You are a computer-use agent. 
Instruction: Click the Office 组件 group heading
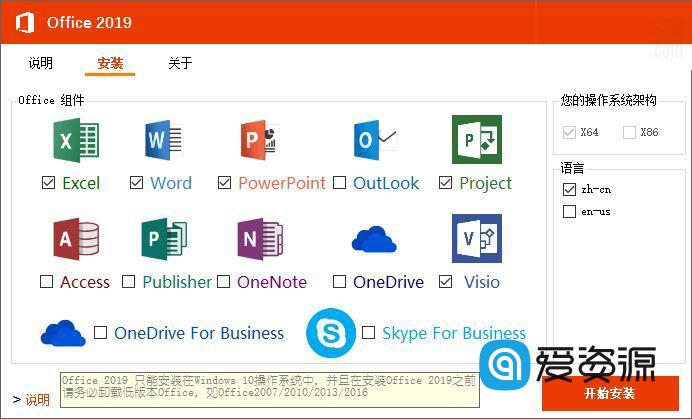(x=51, y=100)
